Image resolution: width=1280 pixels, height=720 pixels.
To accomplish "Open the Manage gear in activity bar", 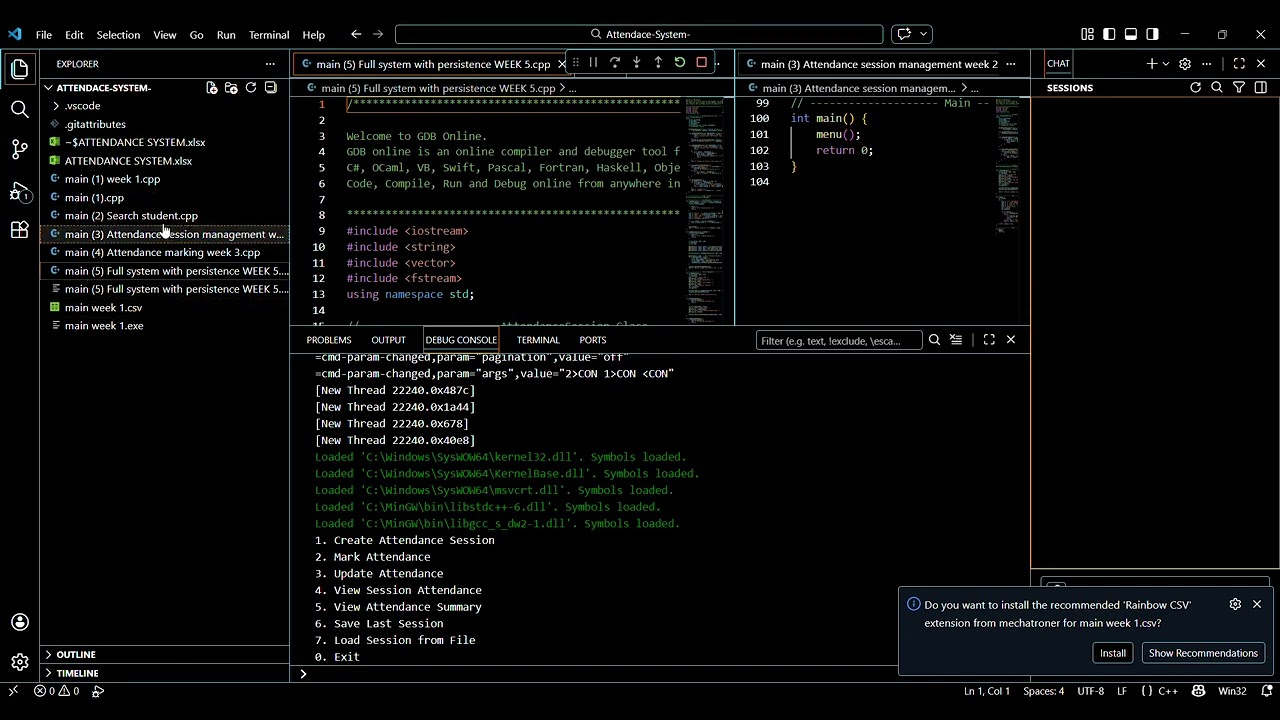I will click(19, 662).
